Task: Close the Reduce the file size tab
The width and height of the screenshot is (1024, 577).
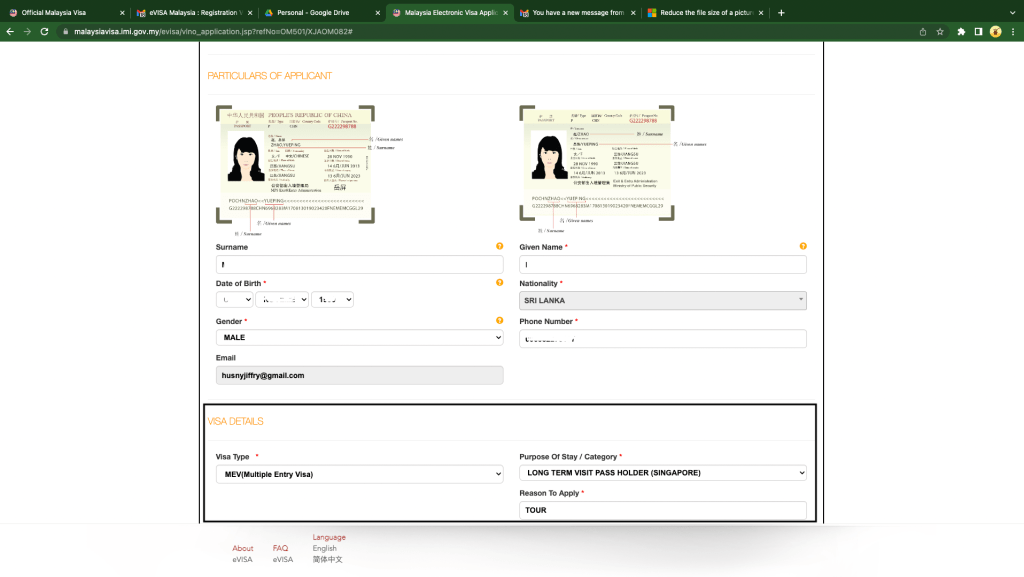Action: [761, 12]
